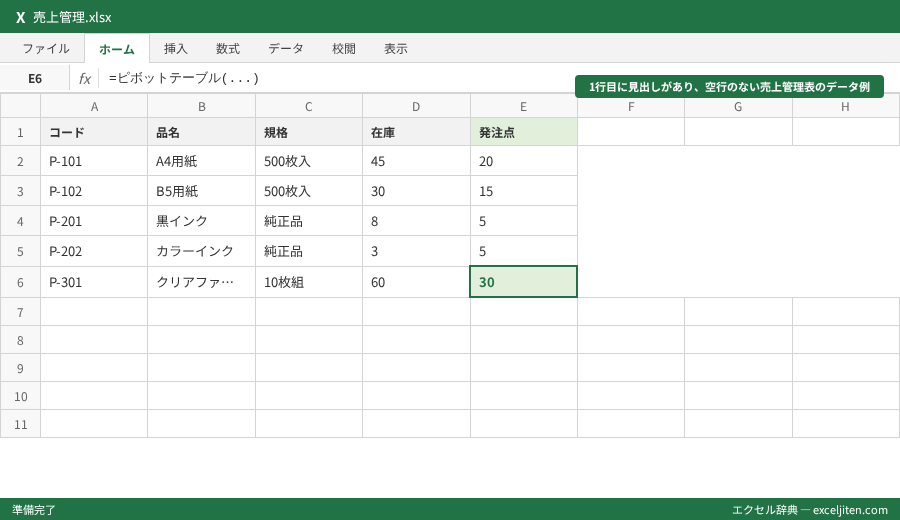The width and height of the screenshot is (900, 520).
Task: Click the Excel X logo icon
Action: point(20,17)
